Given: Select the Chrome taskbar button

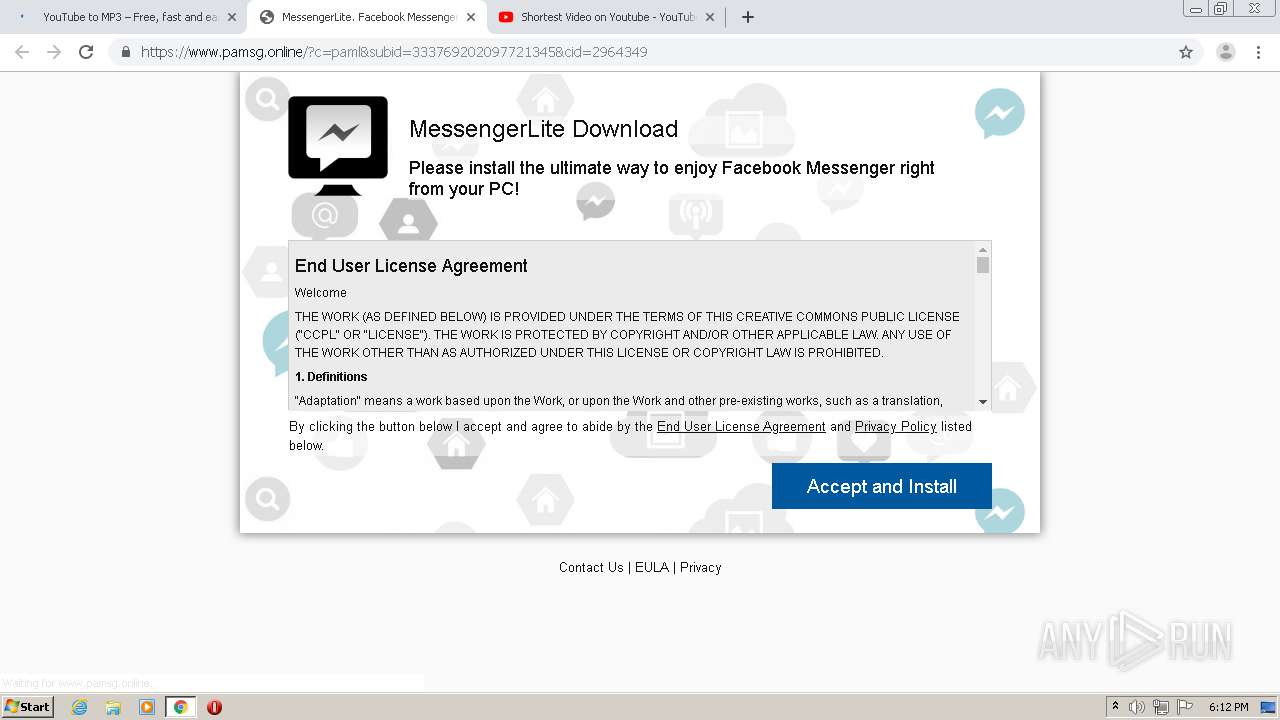Looking at the screenshot, I should coord(180,707).
